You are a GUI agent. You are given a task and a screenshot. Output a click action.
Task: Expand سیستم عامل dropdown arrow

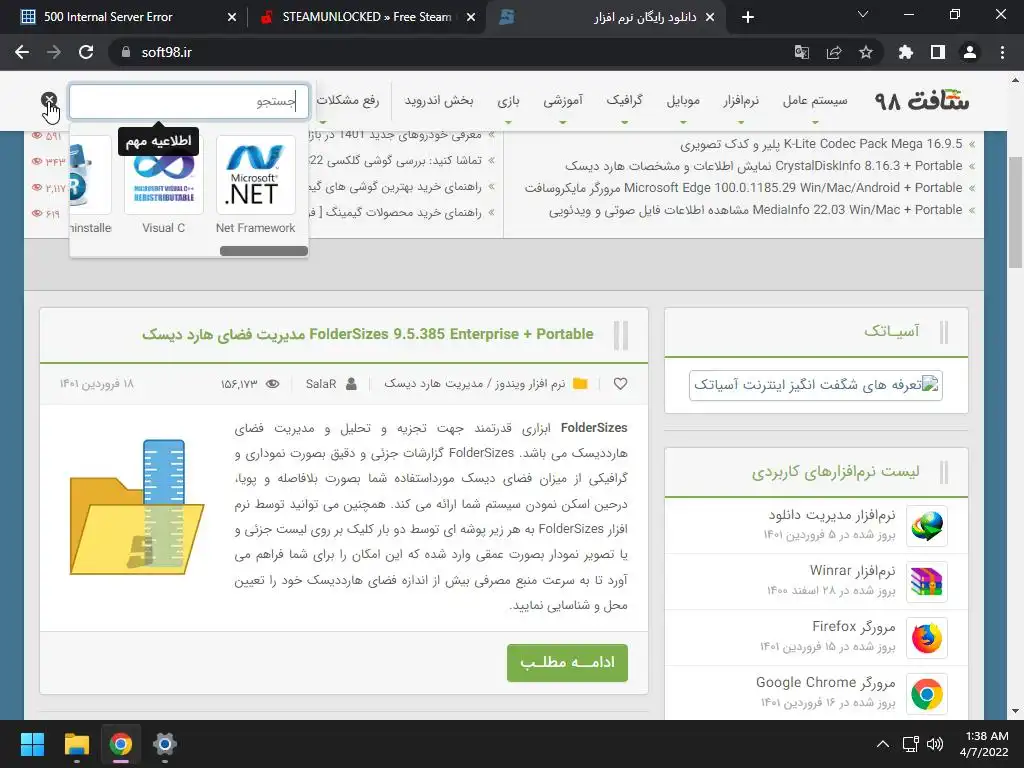[815, 122]
